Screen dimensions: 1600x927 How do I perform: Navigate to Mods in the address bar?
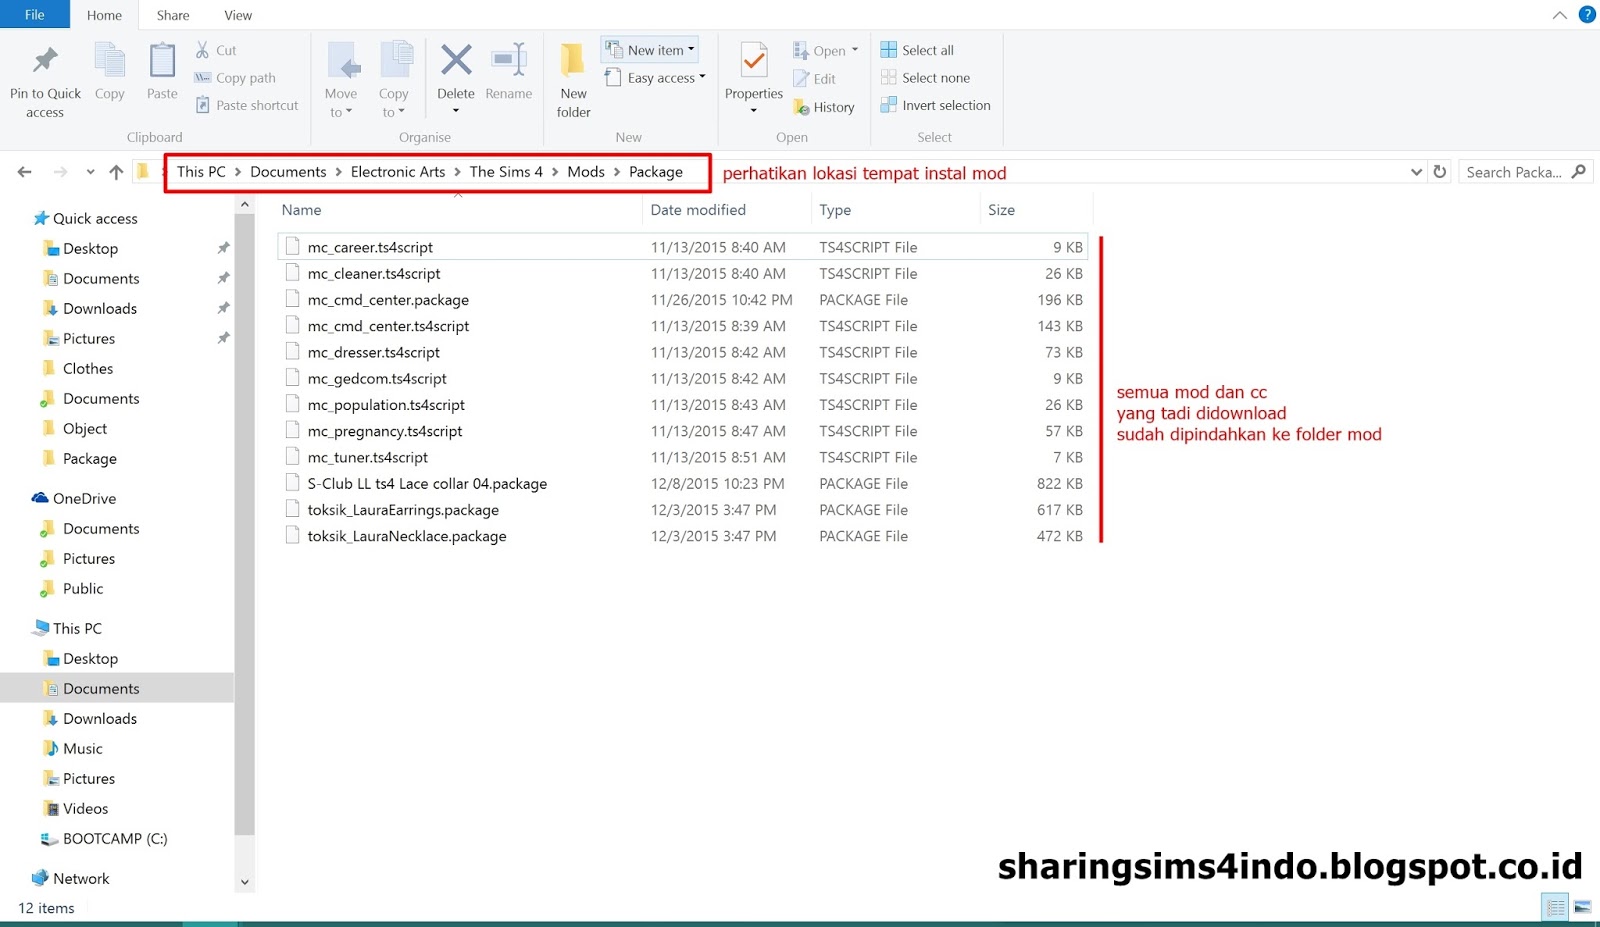(x=586, y=172)
